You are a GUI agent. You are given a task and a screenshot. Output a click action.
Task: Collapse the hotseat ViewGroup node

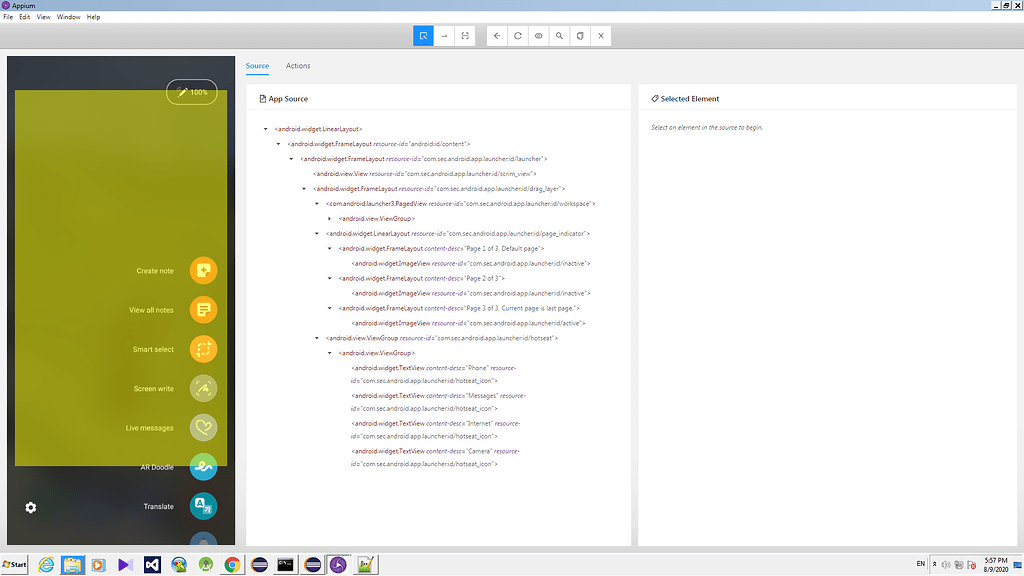coord(316,337)
